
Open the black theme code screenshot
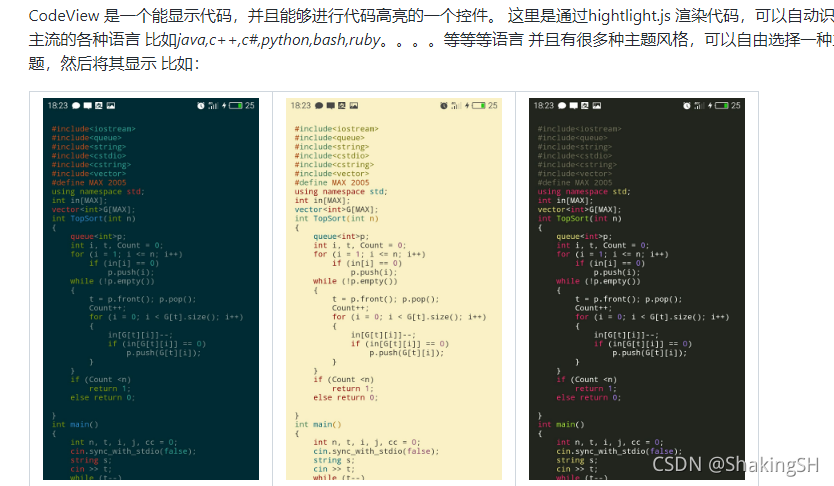click(637, 289)
